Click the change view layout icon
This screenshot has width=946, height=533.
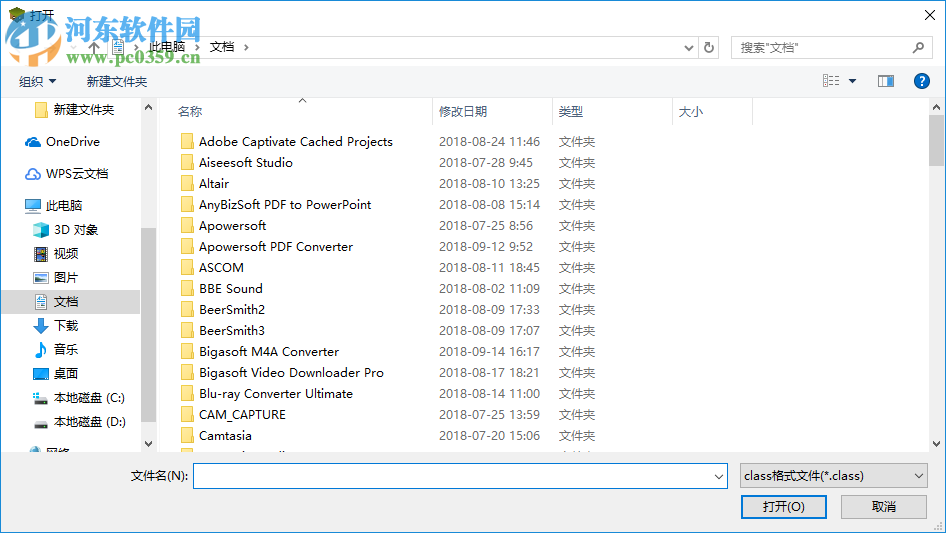tap(831, 81)
